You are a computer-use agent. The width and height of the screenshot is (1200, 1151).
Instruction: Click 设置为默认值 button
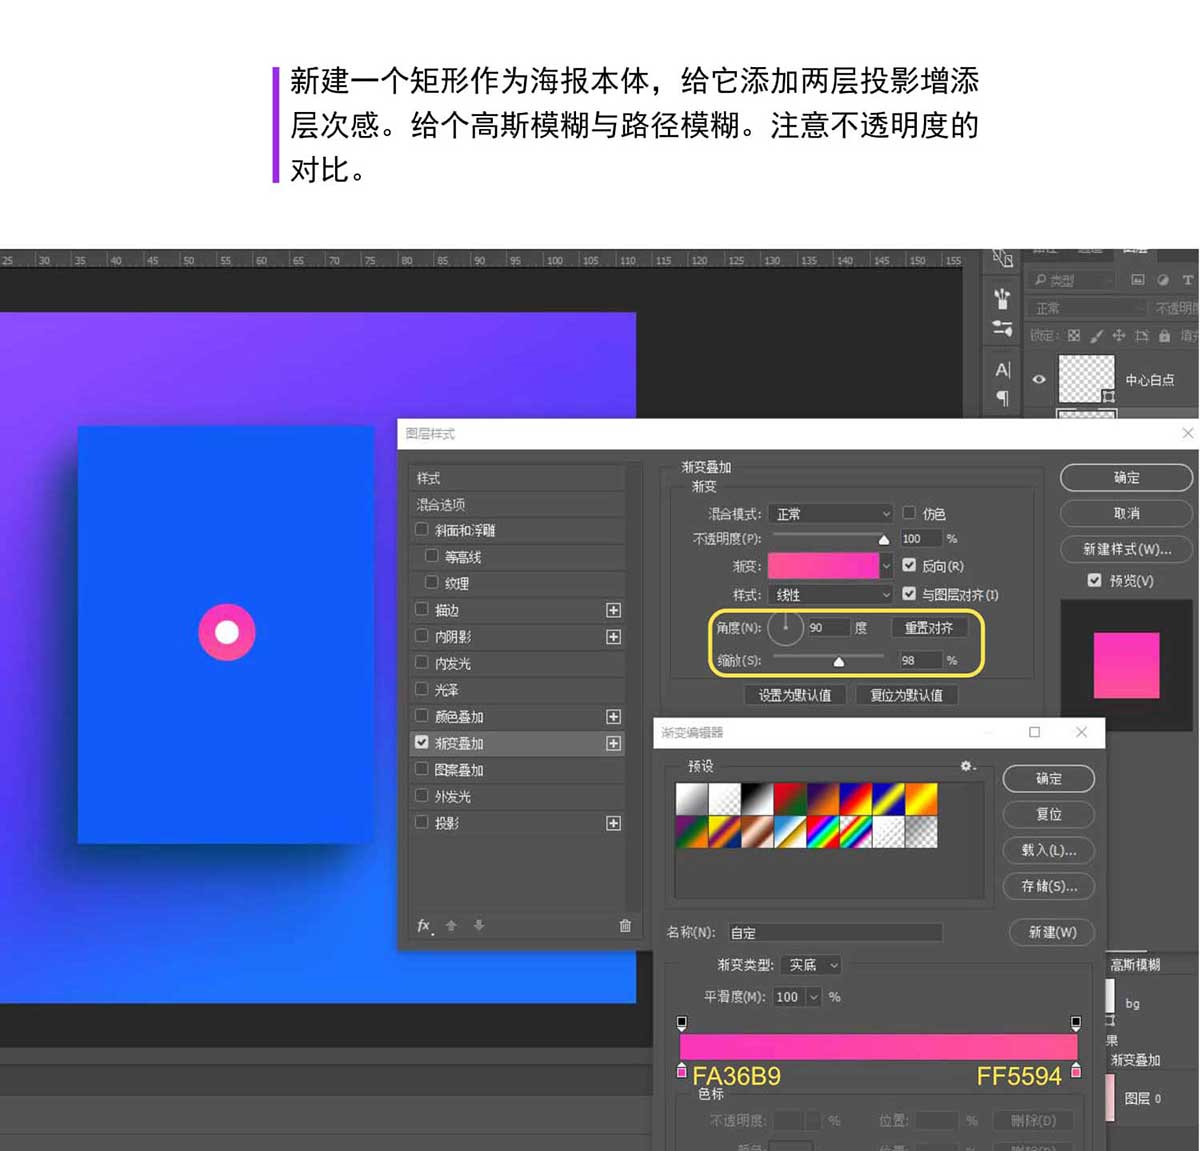[x=795, y=695]
